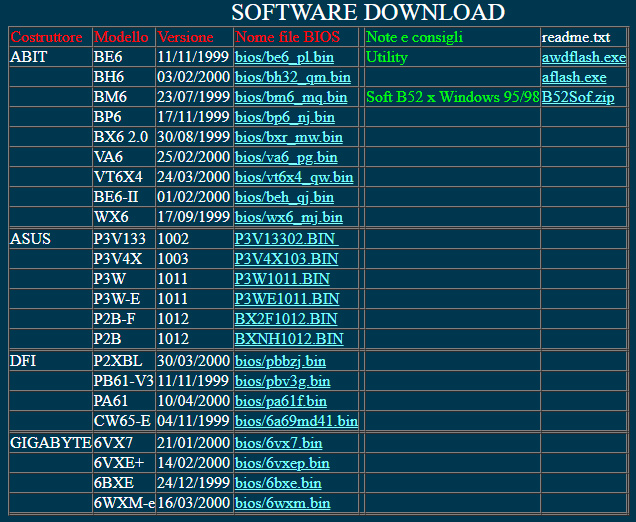Open the bios/vt6x4_qw.bin link
The width and height of the screenshot is (636, 522).
(x=293, y=177)
